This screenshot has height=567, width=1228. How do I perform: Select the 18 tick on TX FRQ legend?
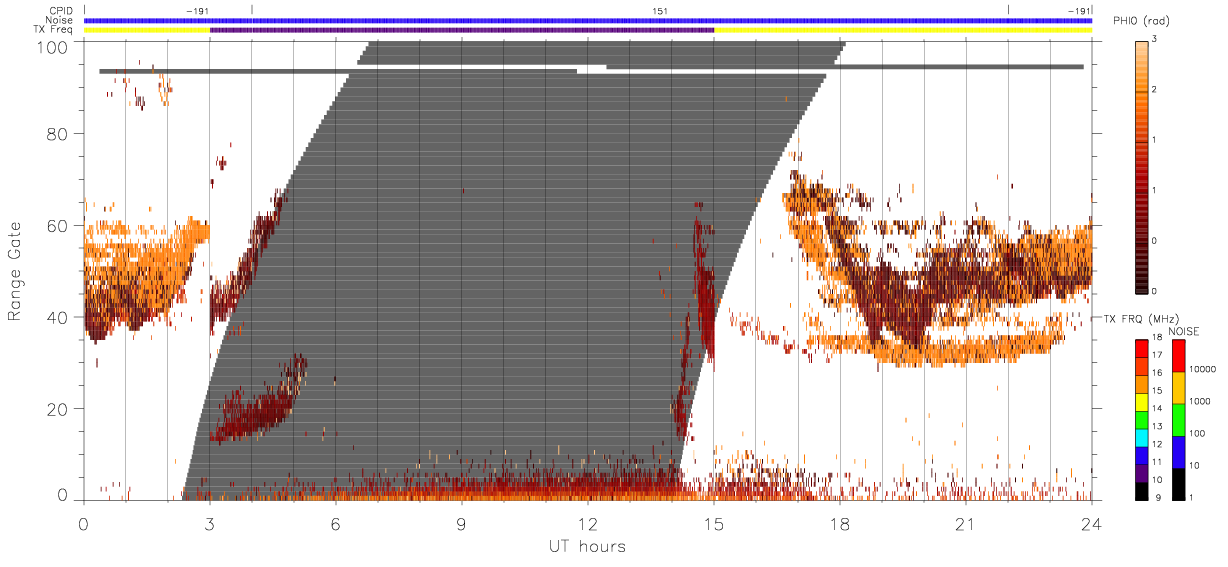click(1158, 339)
